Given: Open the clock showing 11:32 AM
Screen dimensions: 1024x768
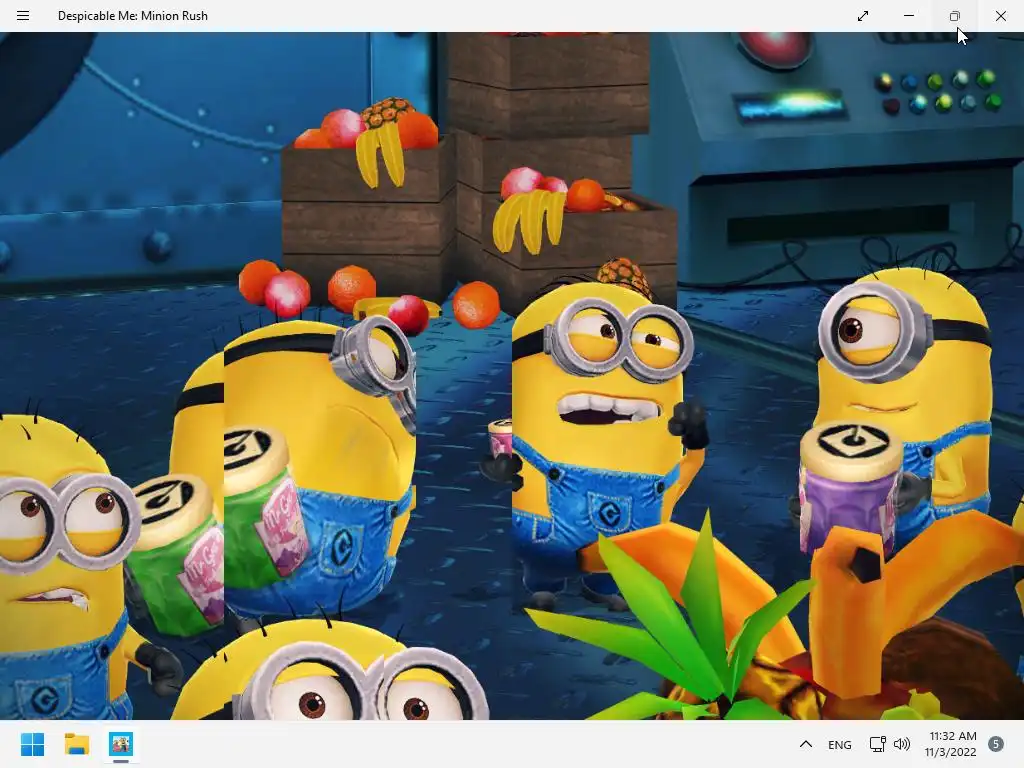Looking at the screenshot, I should coord(951,744).
